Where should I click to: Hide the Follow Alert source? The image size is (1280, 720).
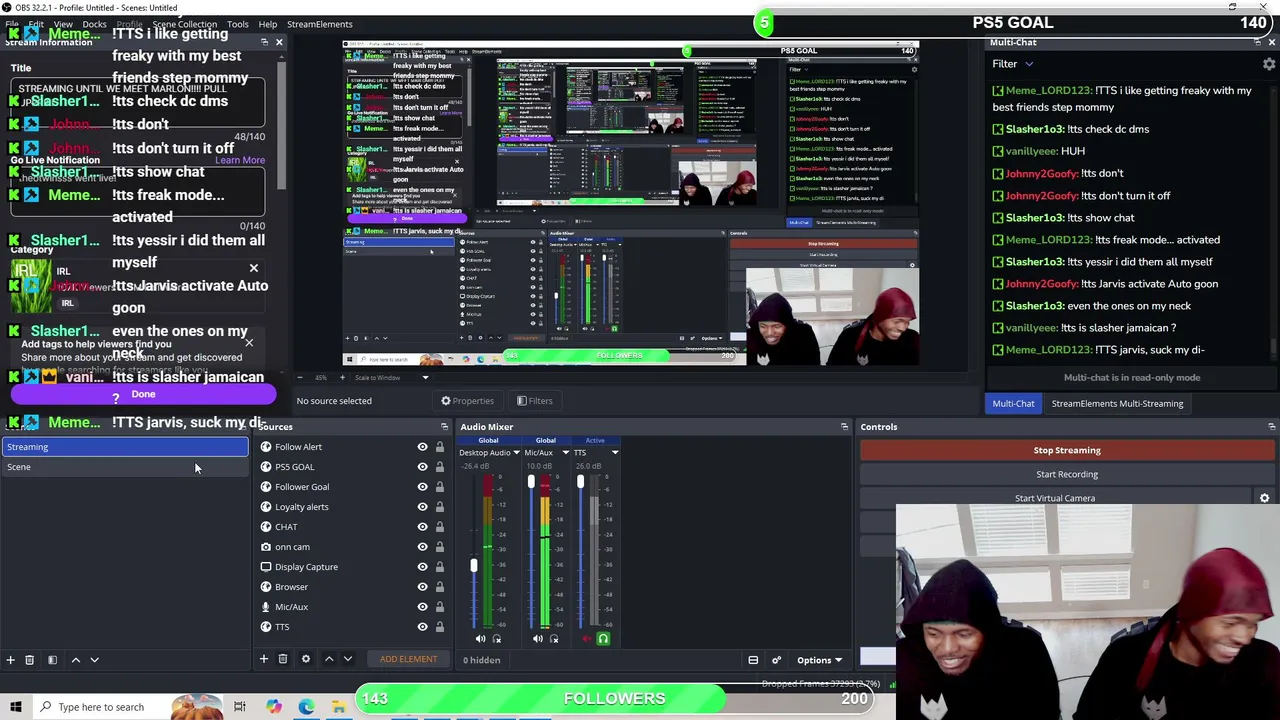[422, 447]
